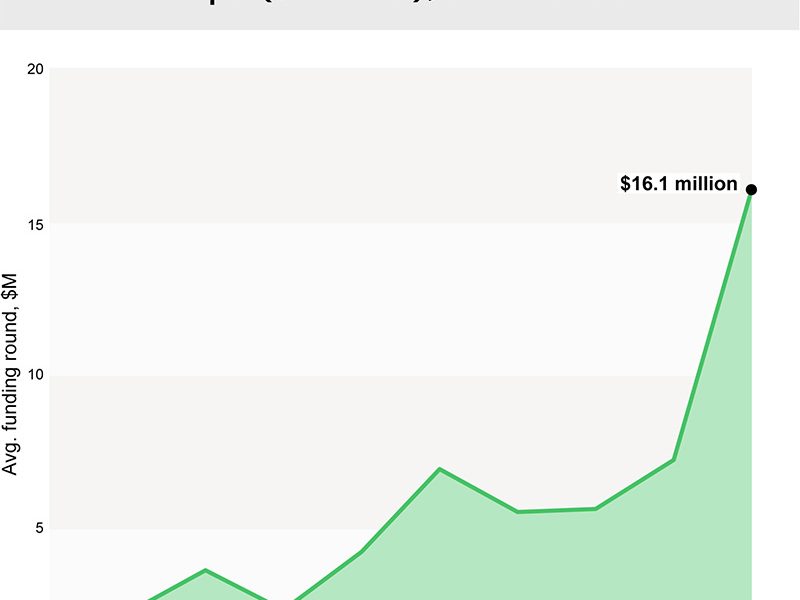Click the gray title banner at the top
Screen dimensions: 800x600
tap(400, 14)
